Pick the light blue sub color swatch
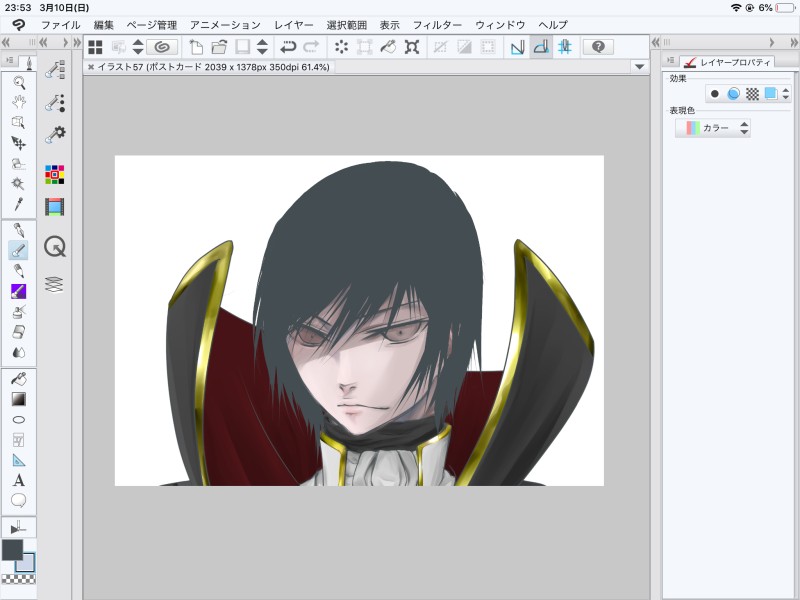The width and height of the screenshot is (800, 600). (27, 563)
